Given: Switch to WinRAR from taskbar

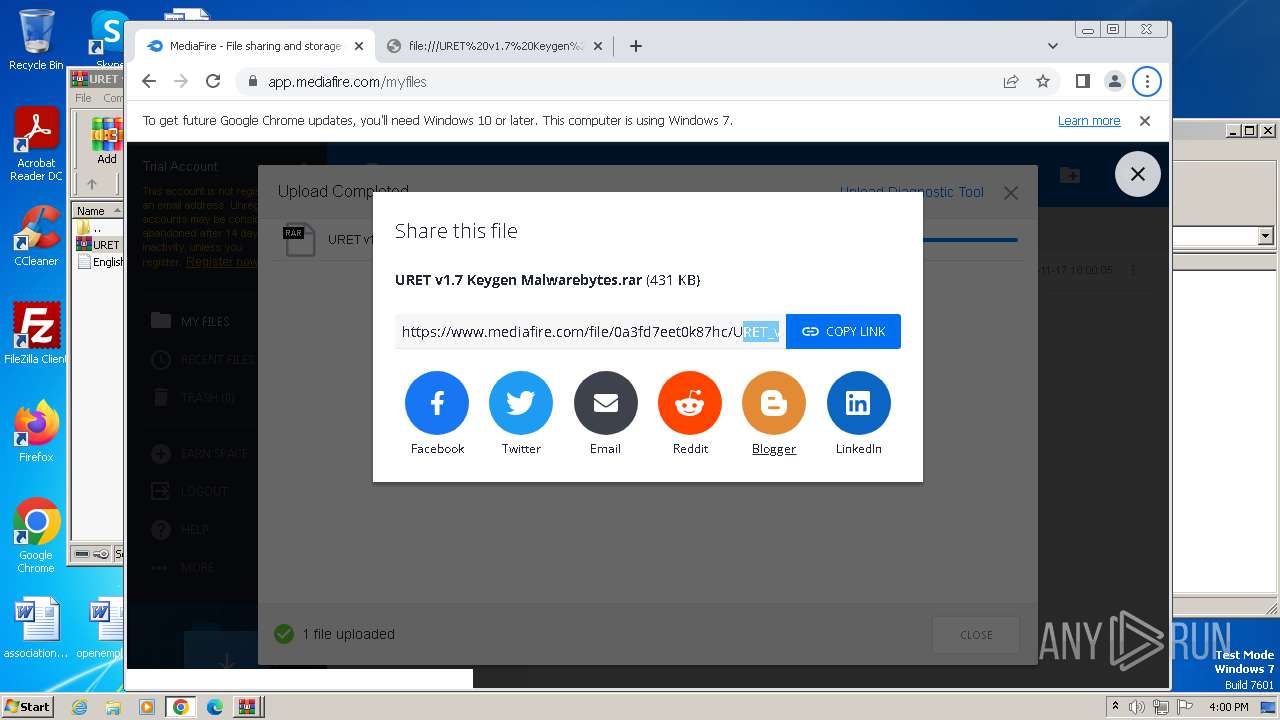Looking at the screenshot, I should coord(247,707).
